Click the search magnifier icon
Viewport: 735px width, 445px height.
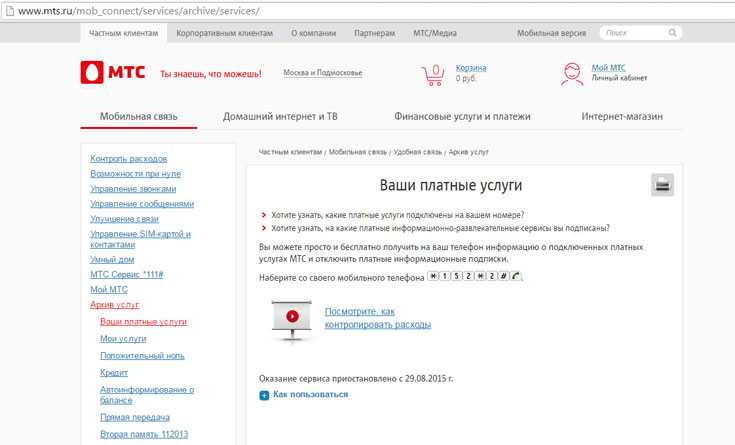[x=673, y=33]
